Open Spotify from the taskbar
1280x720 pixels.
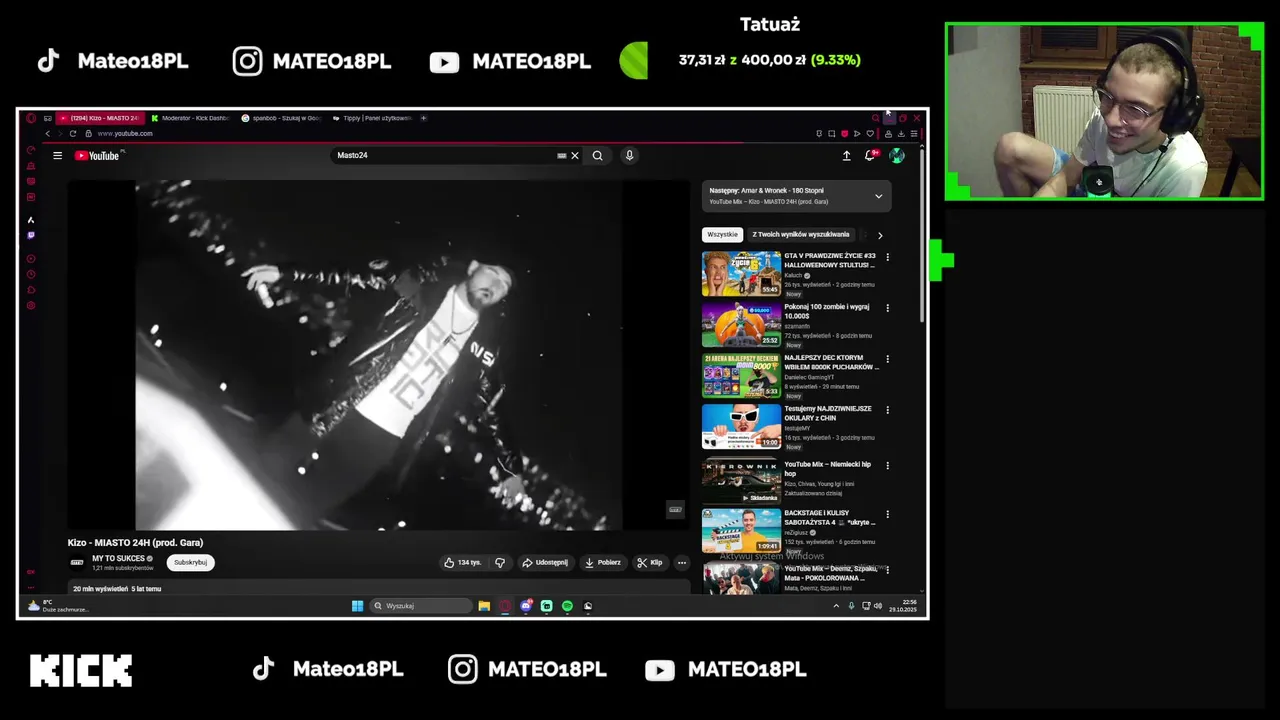pyautogui.click(x=567, y=606)
